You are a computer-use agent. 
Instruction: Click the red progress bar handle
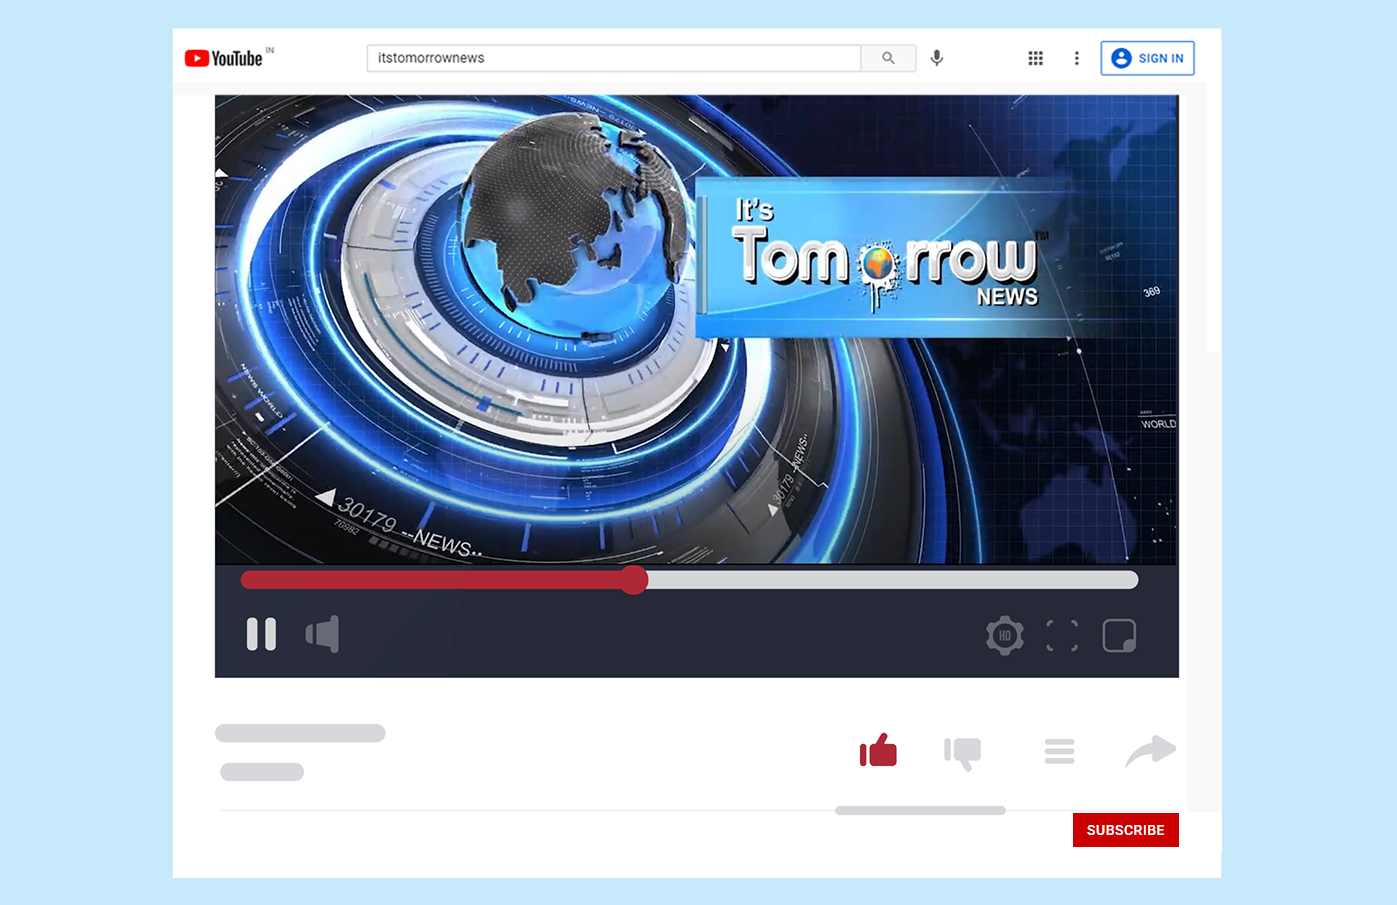click(x=634, y=580)
